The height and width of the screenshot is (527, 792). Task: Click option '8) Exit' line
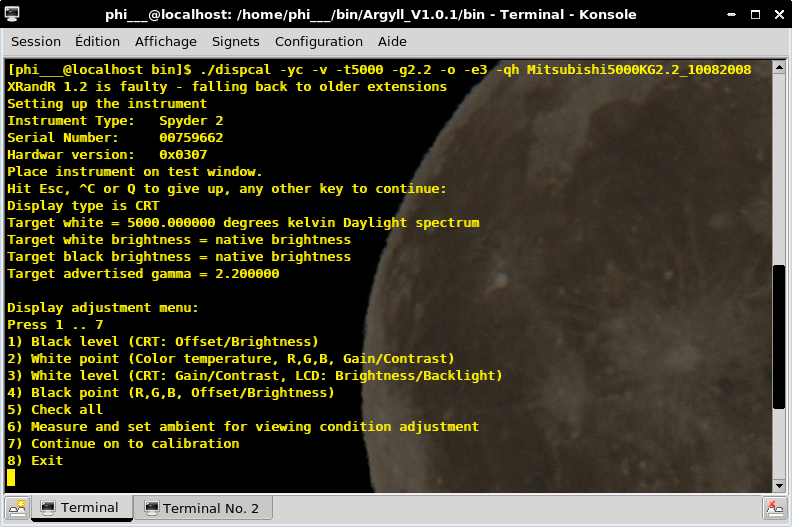click(x=35, y=461)
